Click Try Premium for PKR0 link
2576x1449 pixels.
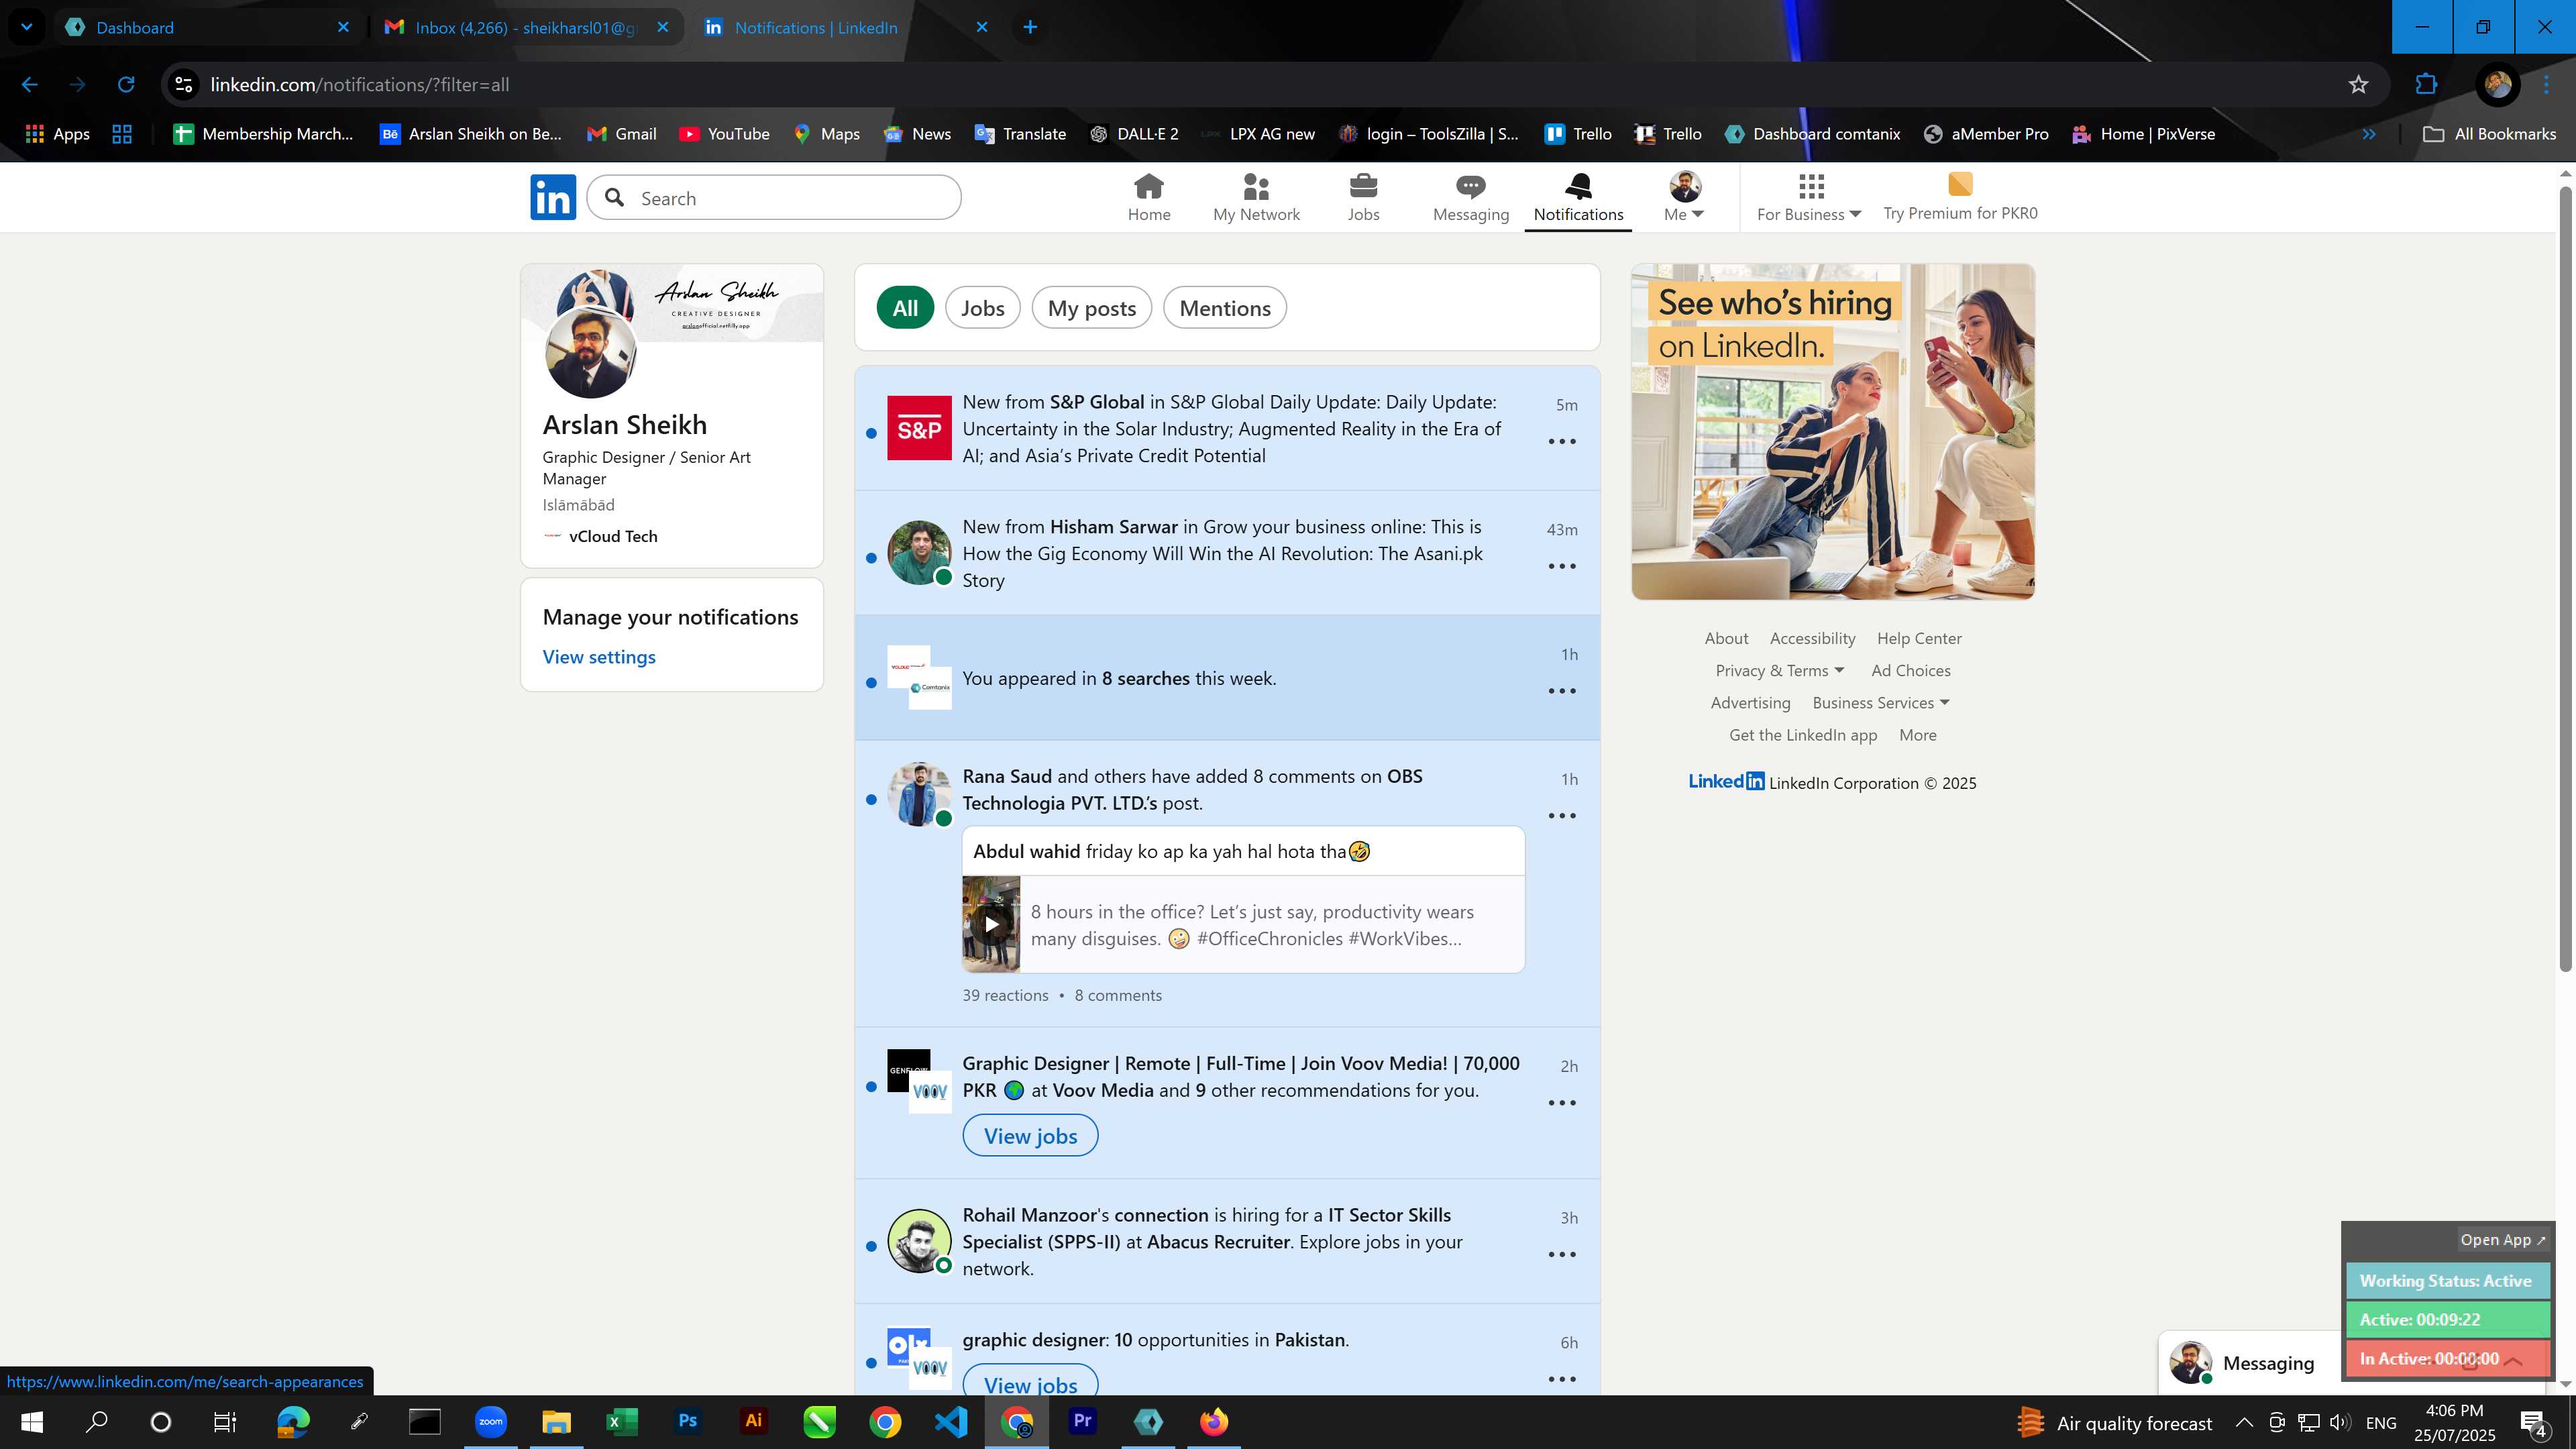(1960, 197)
